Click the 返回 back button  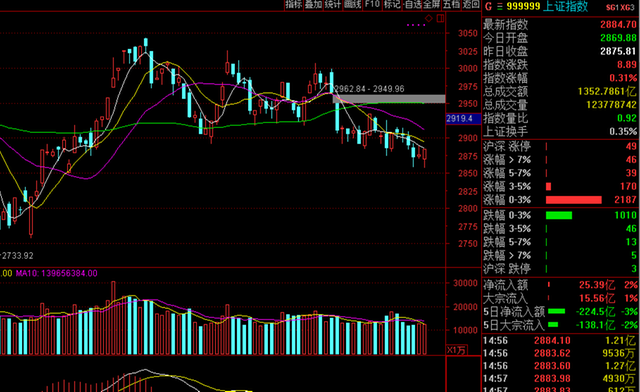(471, 4)
